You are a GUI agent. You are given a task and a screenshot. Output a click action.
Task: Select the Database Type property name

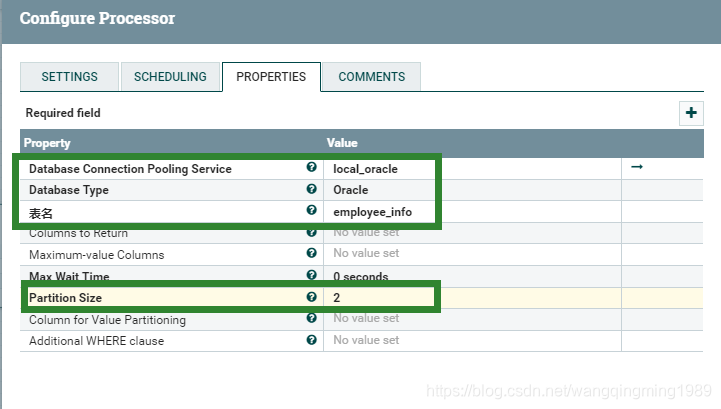click(x=69, y=190)
